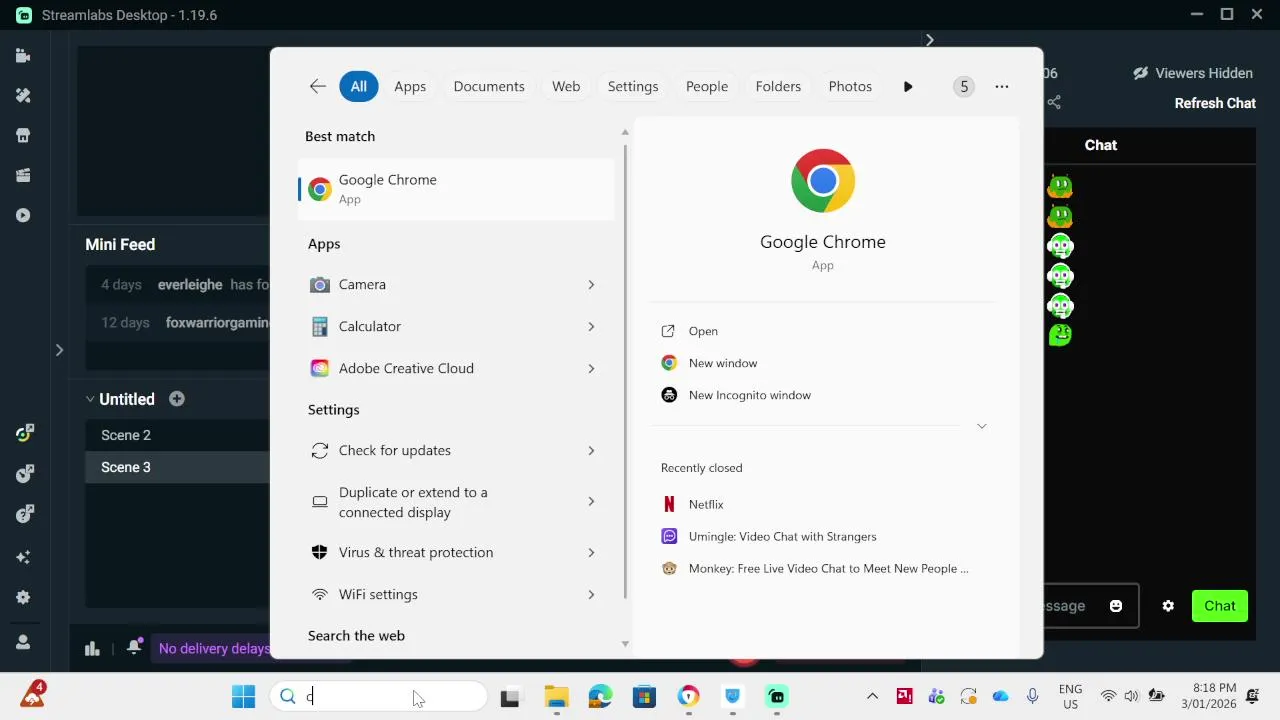This screenshot has height=720, width=1280.
Task: Open Microsoft Store from the taskbar
Action: [644, 697]
